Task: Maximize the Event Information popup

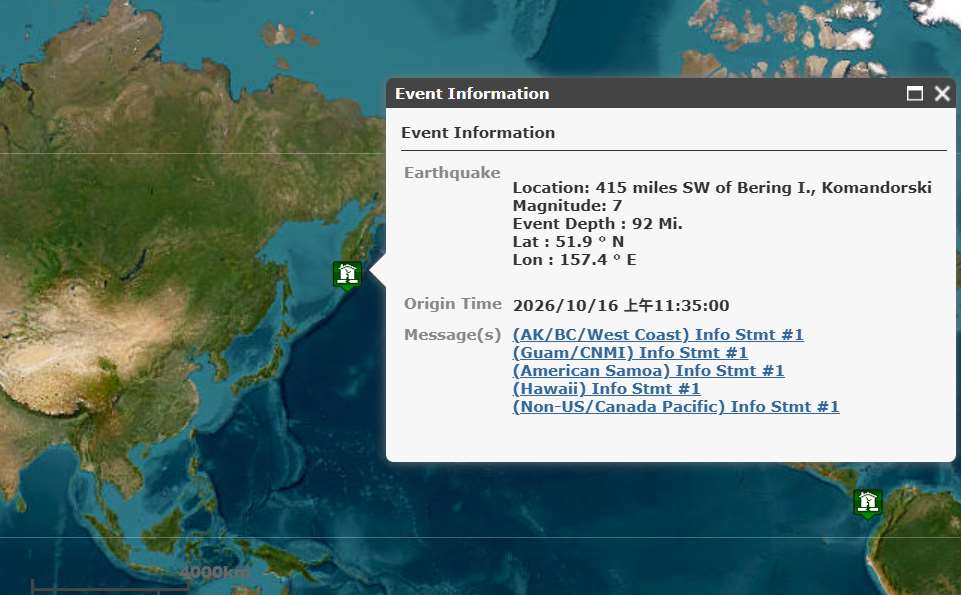Action: 914,93
